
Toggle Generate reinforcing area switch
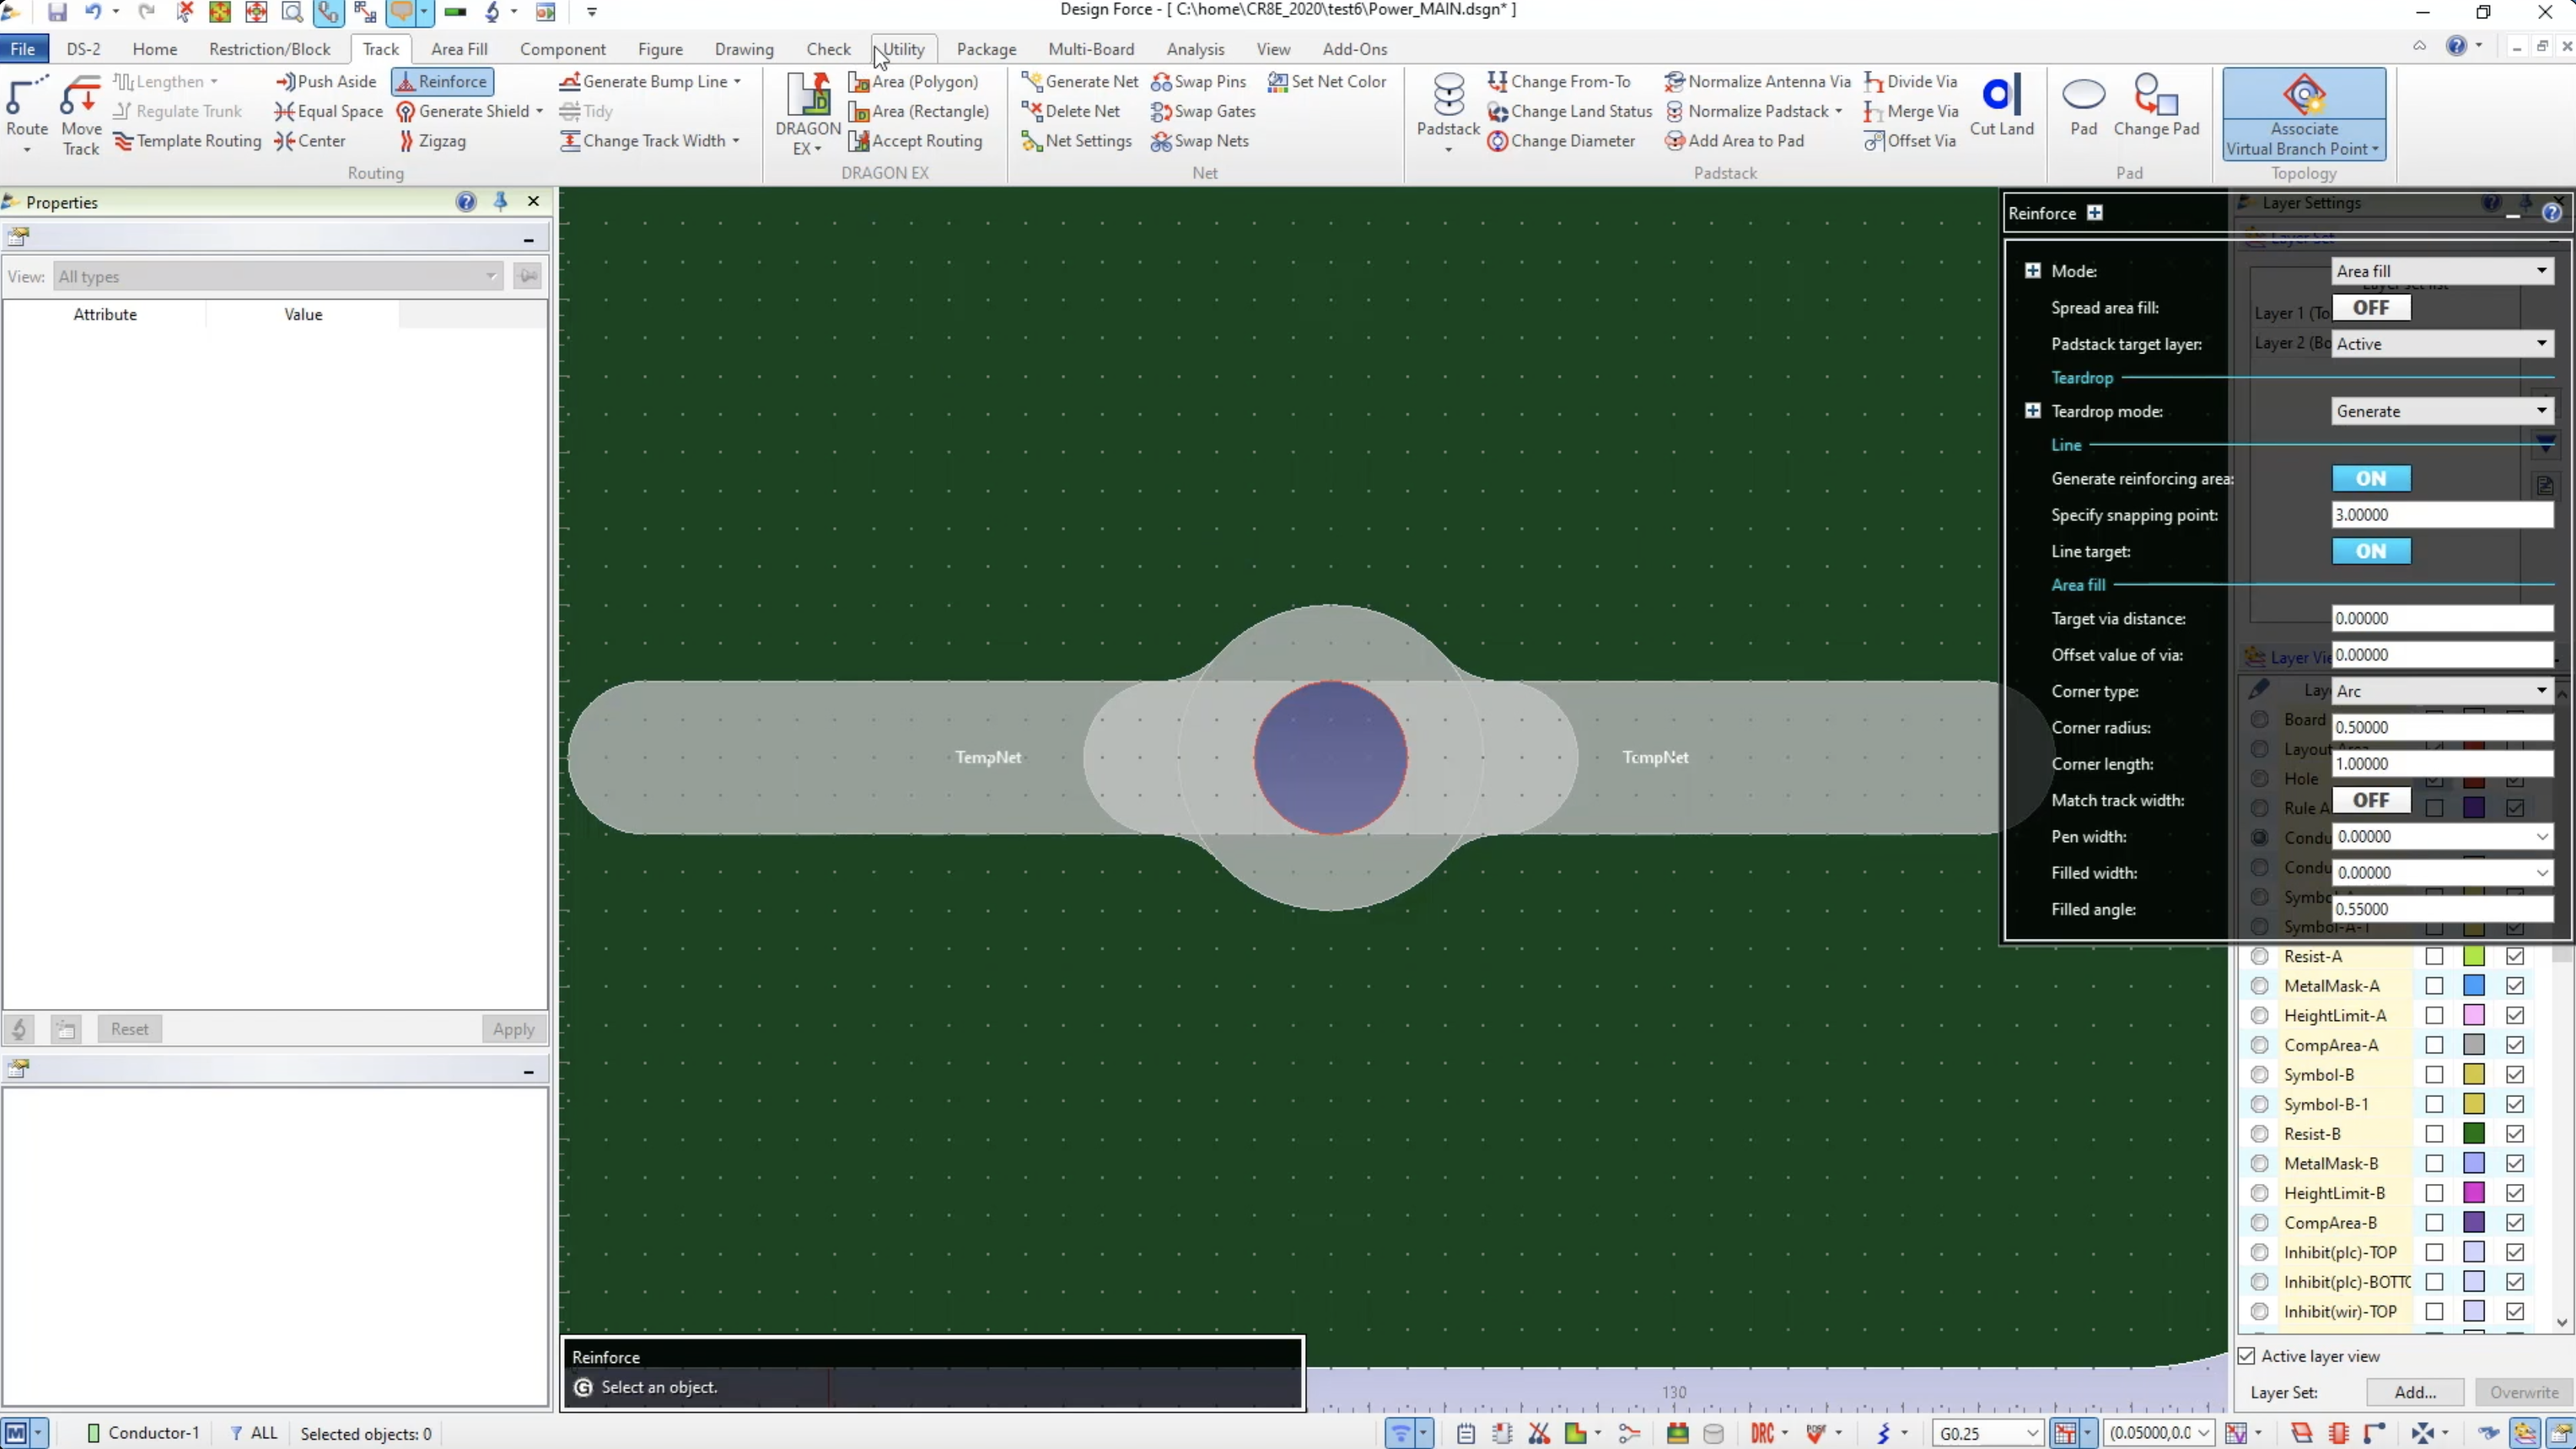coord(2371,479)
